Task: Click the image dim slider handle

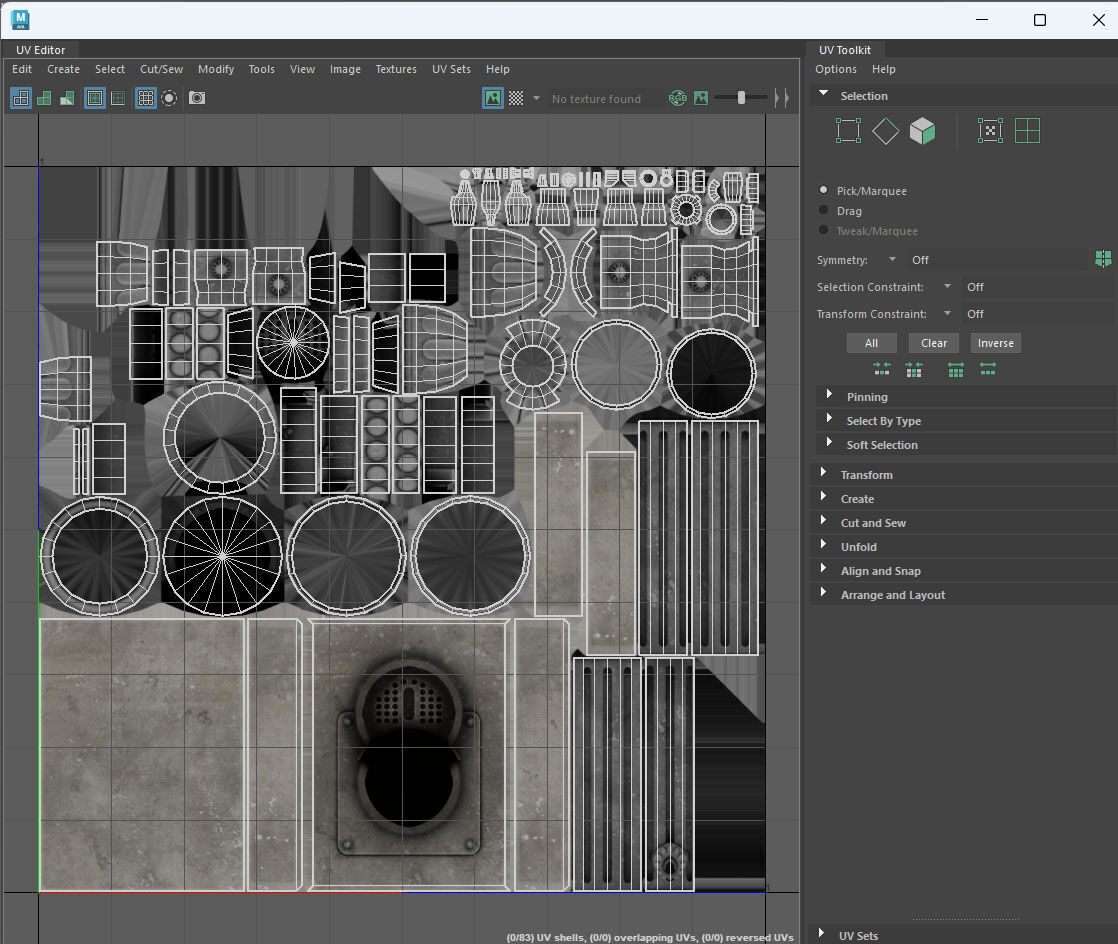Action: [741, 97]
